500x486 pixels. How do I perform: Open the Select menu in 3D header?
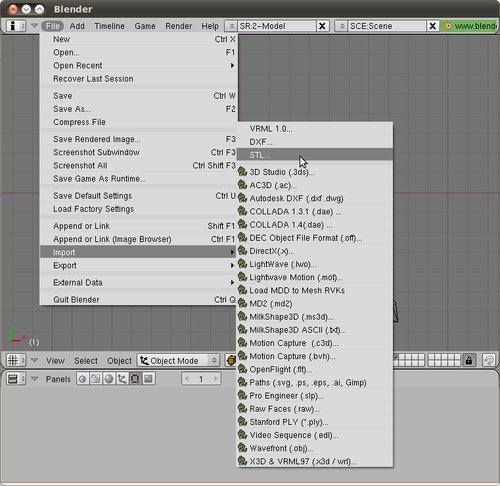86,361
